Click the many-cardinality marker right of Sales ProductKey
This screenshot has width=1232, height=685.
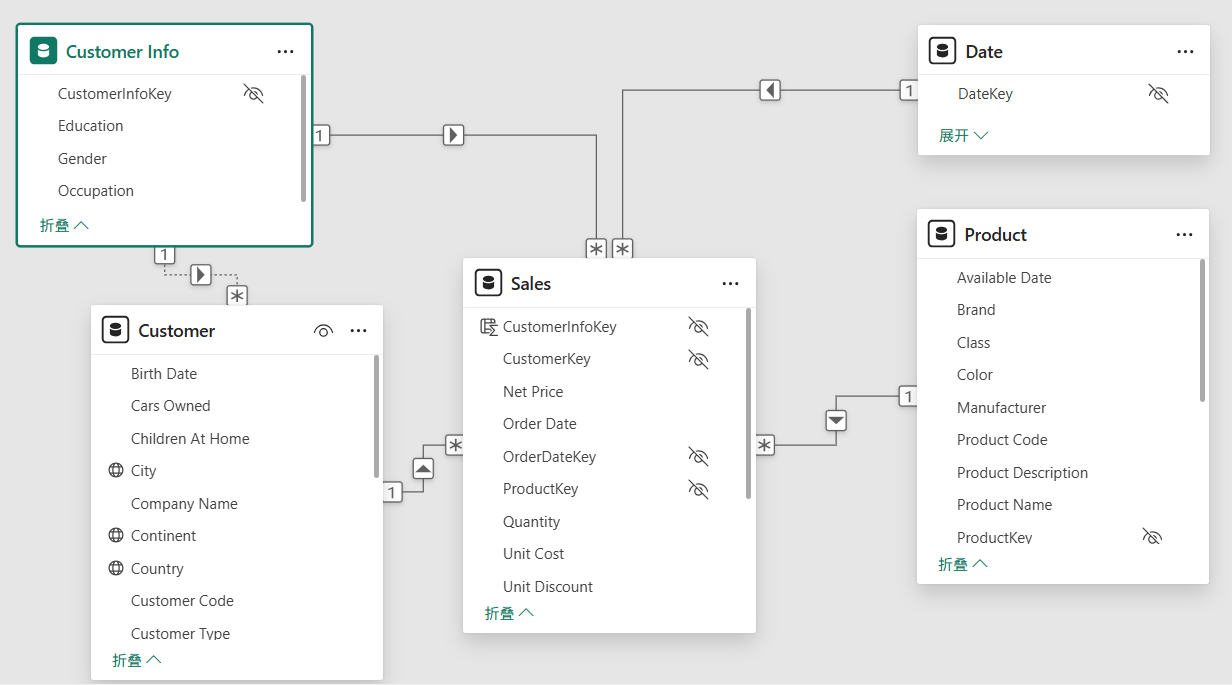pyautogui.click(x=765, y=445)
